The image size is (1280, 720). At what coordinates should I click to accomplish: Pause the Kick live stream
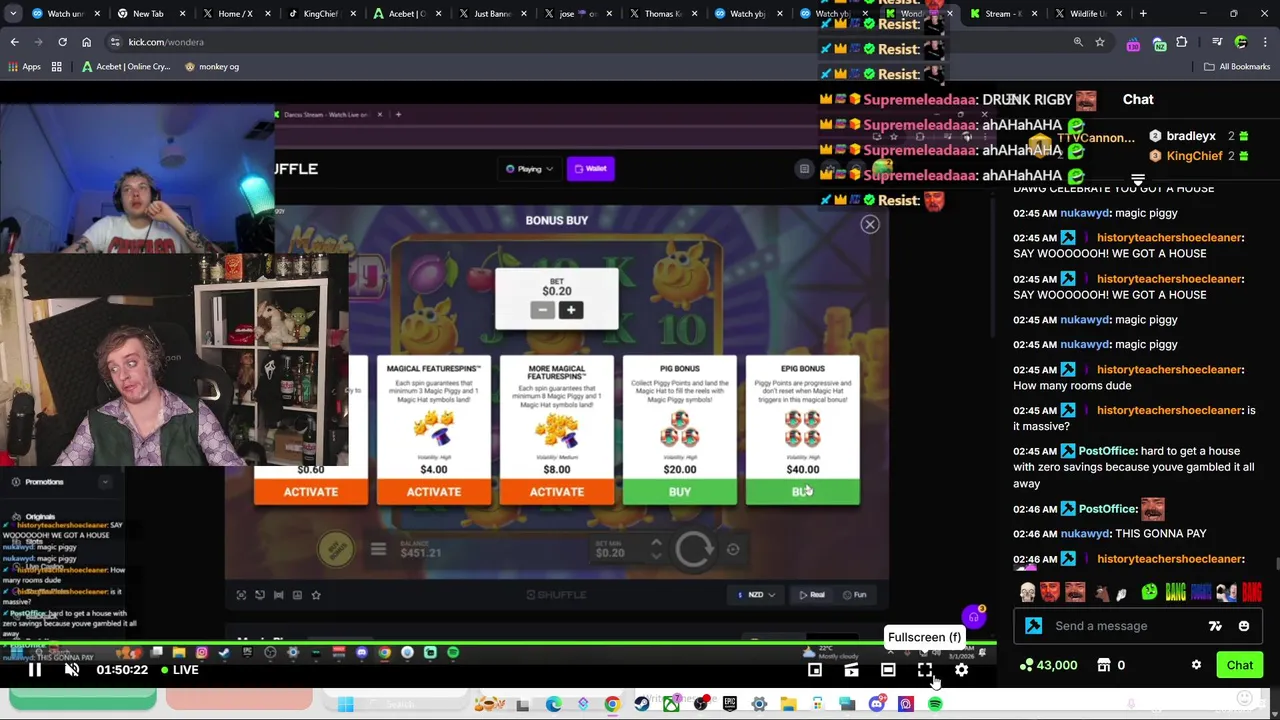(x=34, y=670)
